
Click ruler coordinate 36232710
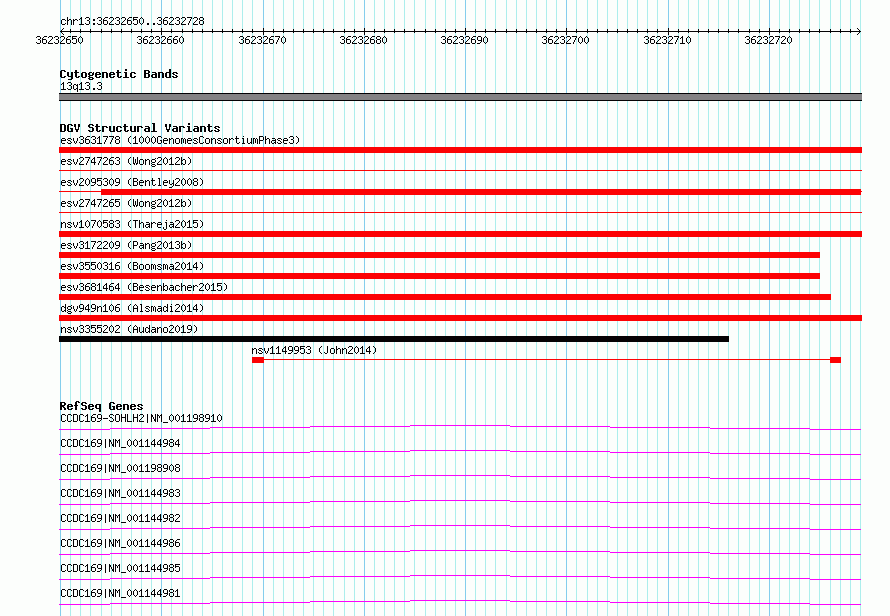coord(668,40)
